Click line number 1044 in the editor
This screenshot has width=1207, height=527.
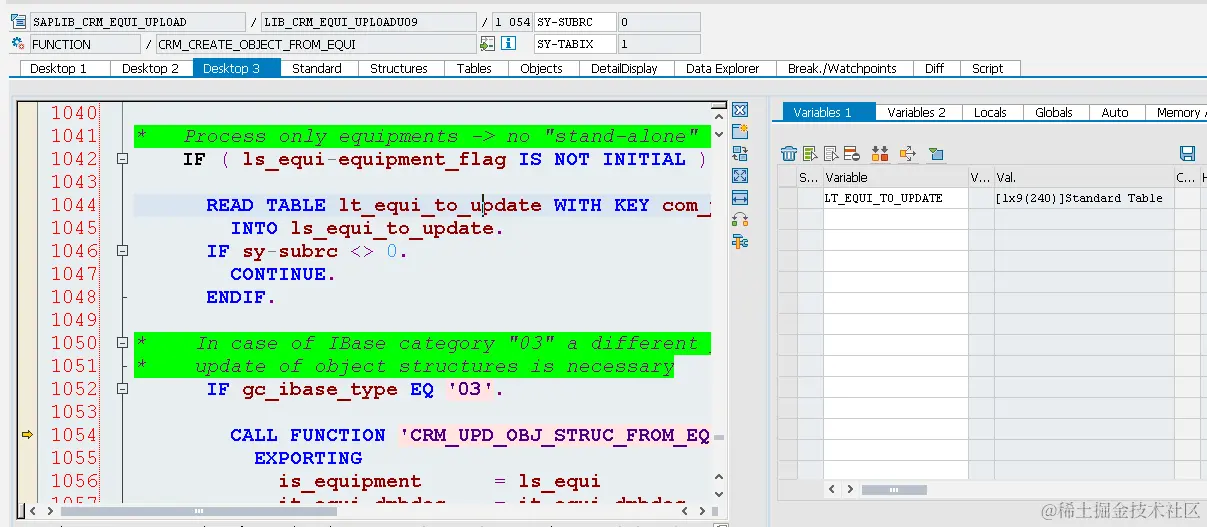(75, 205)
